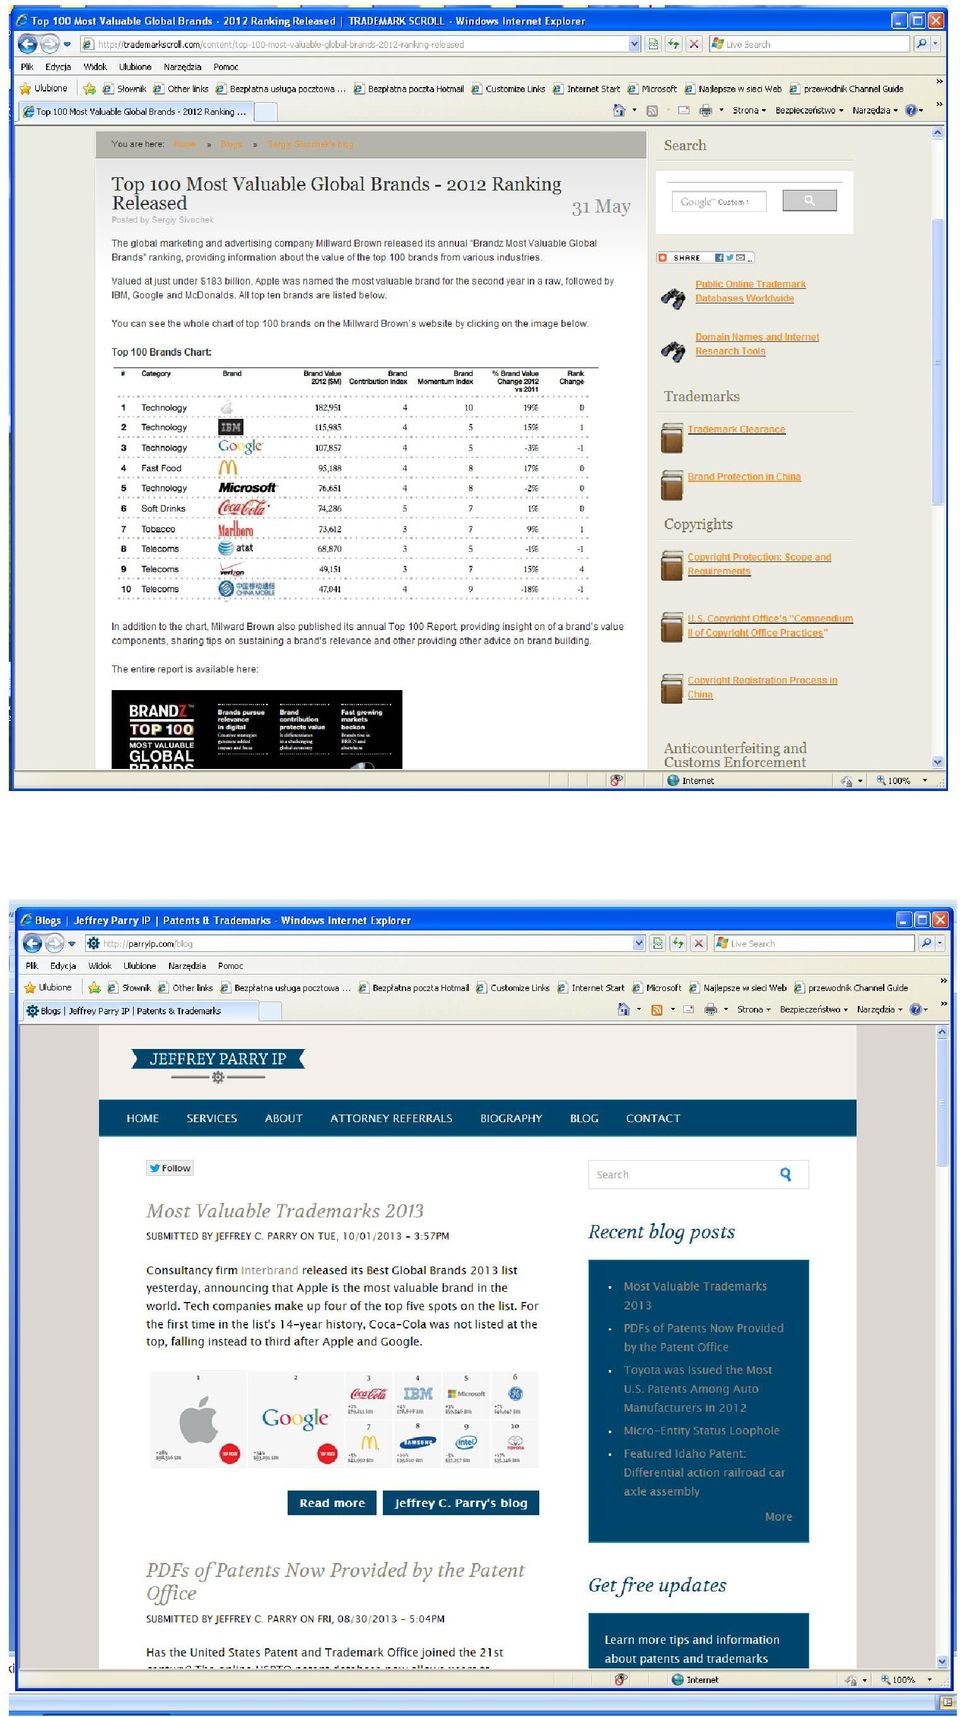The height and width of the screenshot is (1717, 960).
Task: Open Bezpieczeństwo dropdown in Trademark Scroll window
Action: click(809, 110)
